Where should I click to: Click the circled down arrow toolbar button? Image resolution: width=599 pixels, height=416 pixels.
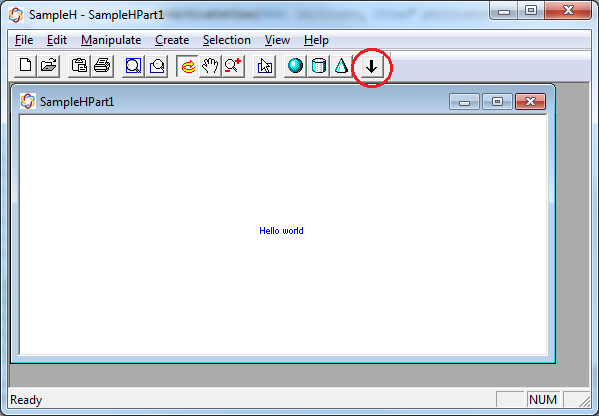[371, 67]
